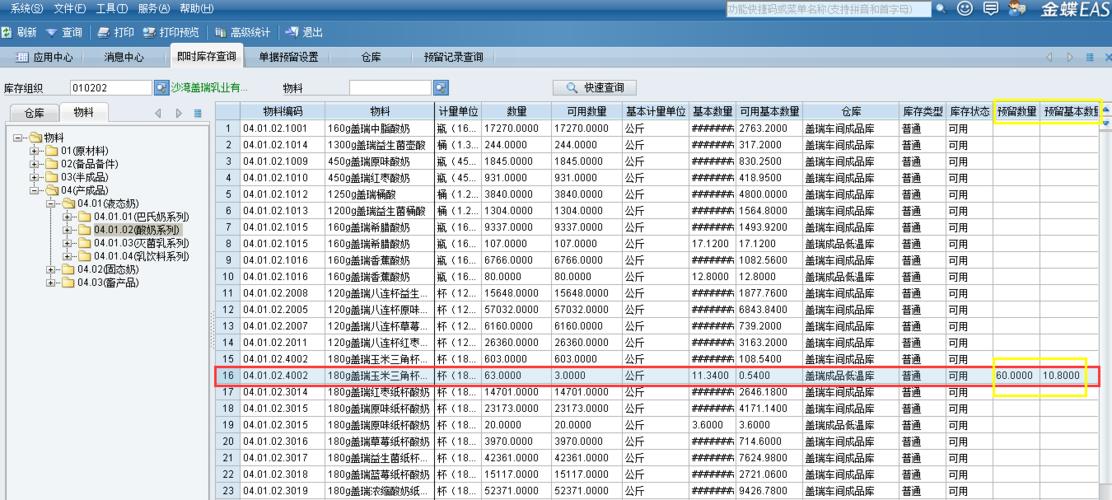This screenshot has height=500, width=1112.
Task: Open the 服务(A) menu
Action: [x=154, y=9]
